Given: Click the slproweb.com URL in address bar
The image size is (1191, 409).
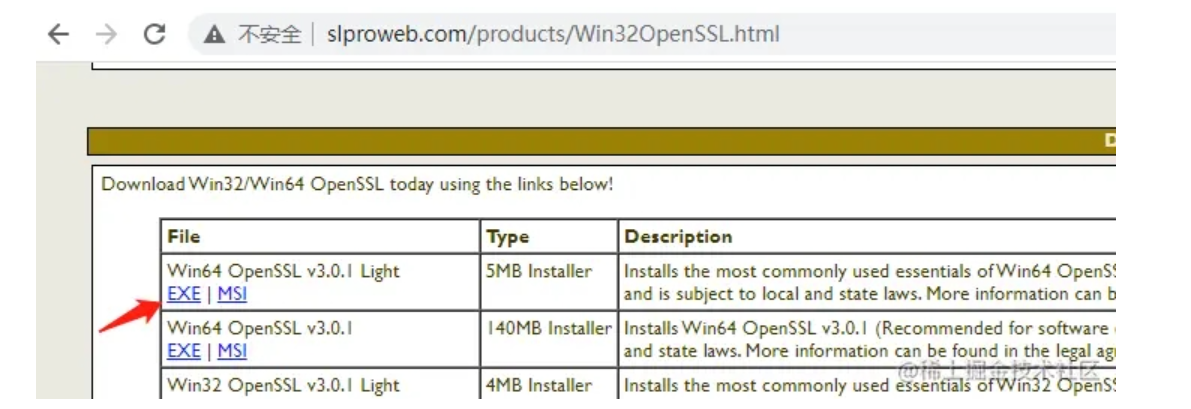Looking at the screenshot, I should [553, 34].
